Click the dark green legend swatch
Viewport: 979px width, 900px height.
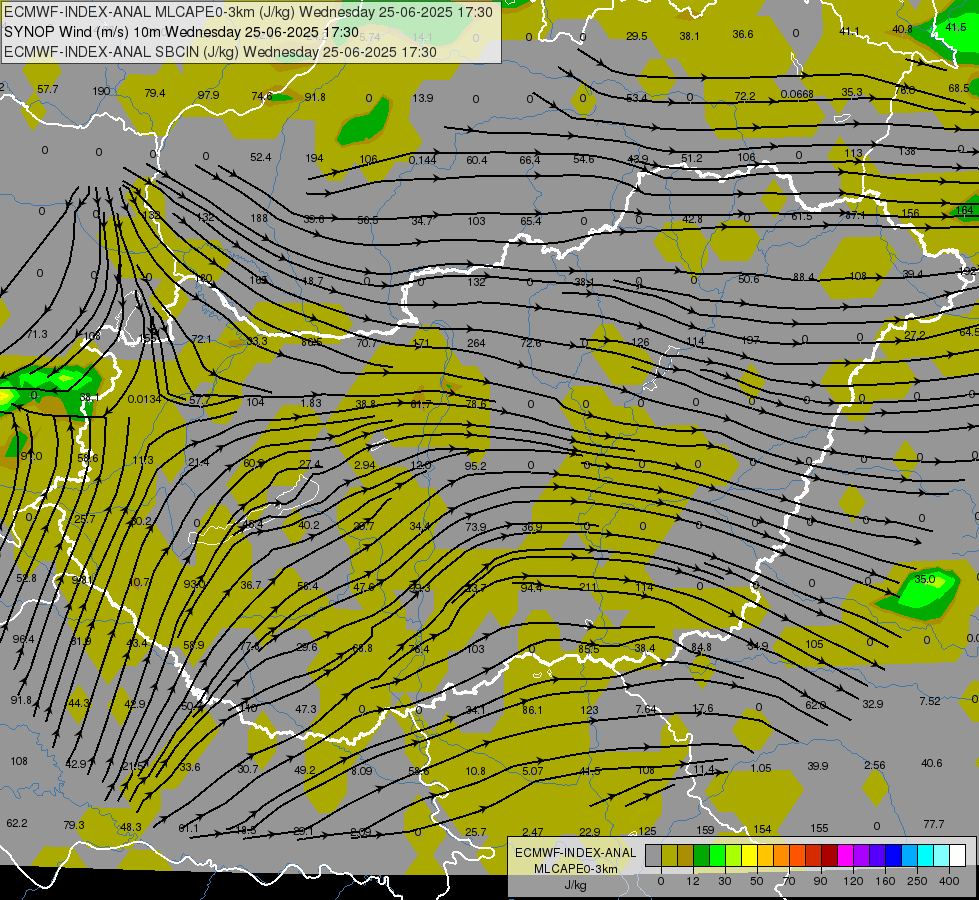pyautogui.click(x=702, y=856)
